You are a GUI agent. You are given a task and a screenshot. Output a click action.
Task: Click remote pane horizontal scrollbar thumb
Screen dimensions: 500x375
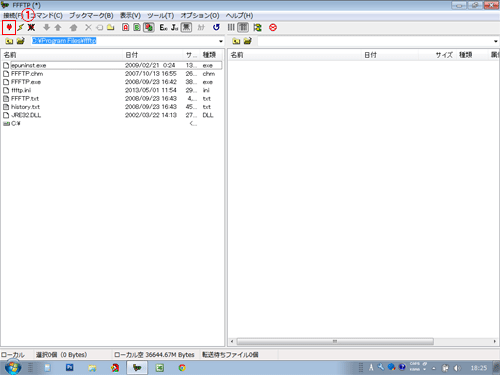pos(335,341)
